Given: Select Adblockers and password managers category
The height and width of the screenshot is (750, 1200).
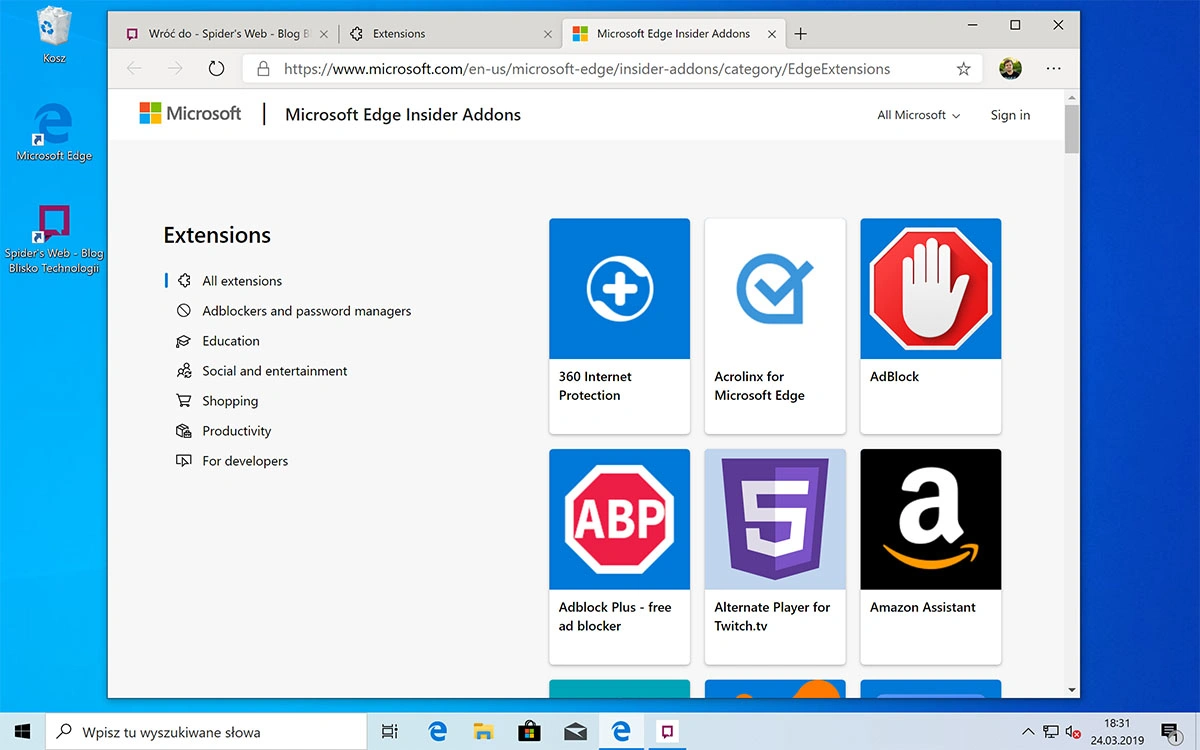Looking at the screenshot, I should (x=307, y=311).
